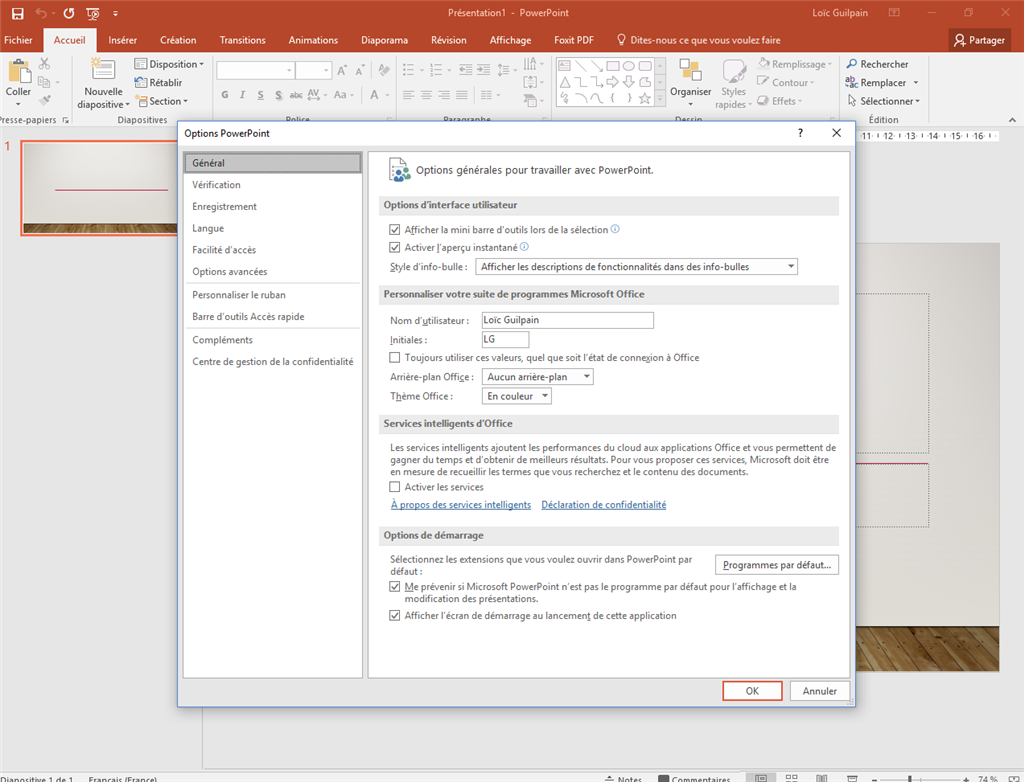1024x782 pixels.
Task: Toggle Activer l'aperçu instantané checkbox
Action: tap(394, 247)
